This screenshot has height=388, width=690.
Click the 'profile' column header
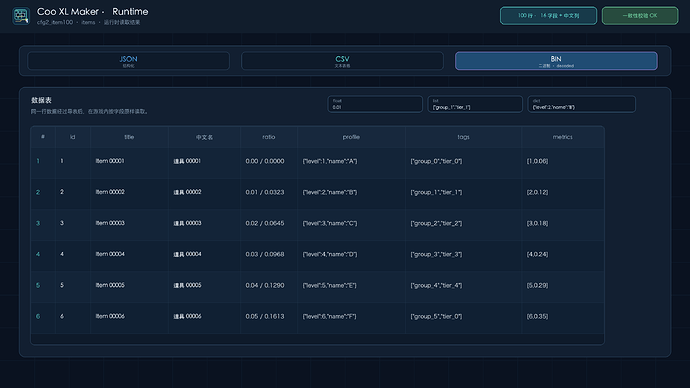coord(351,137)
